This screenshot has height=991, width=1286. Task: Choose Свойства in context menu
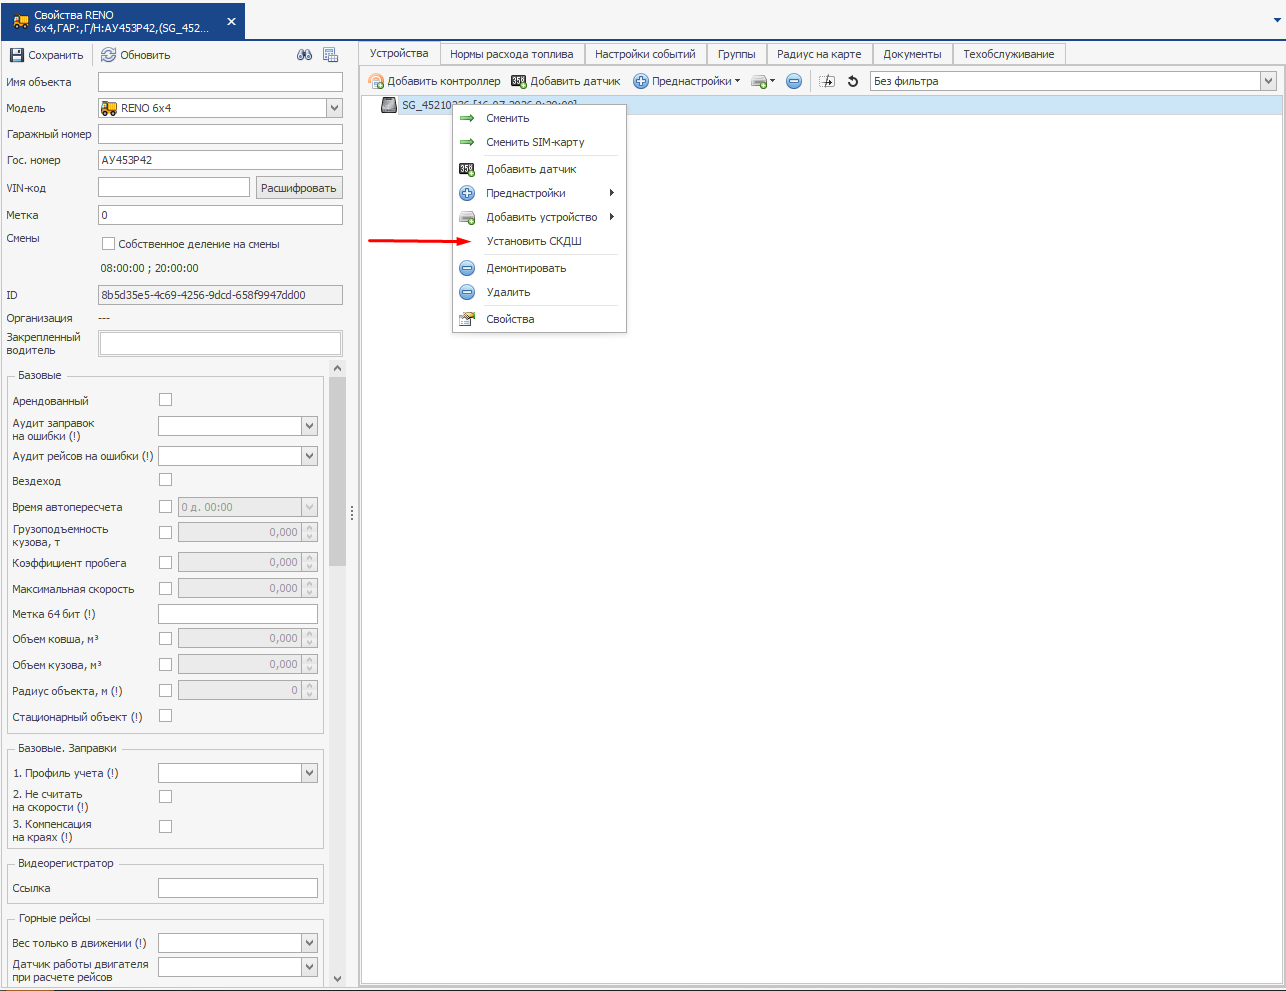click(x=539, y=319)
